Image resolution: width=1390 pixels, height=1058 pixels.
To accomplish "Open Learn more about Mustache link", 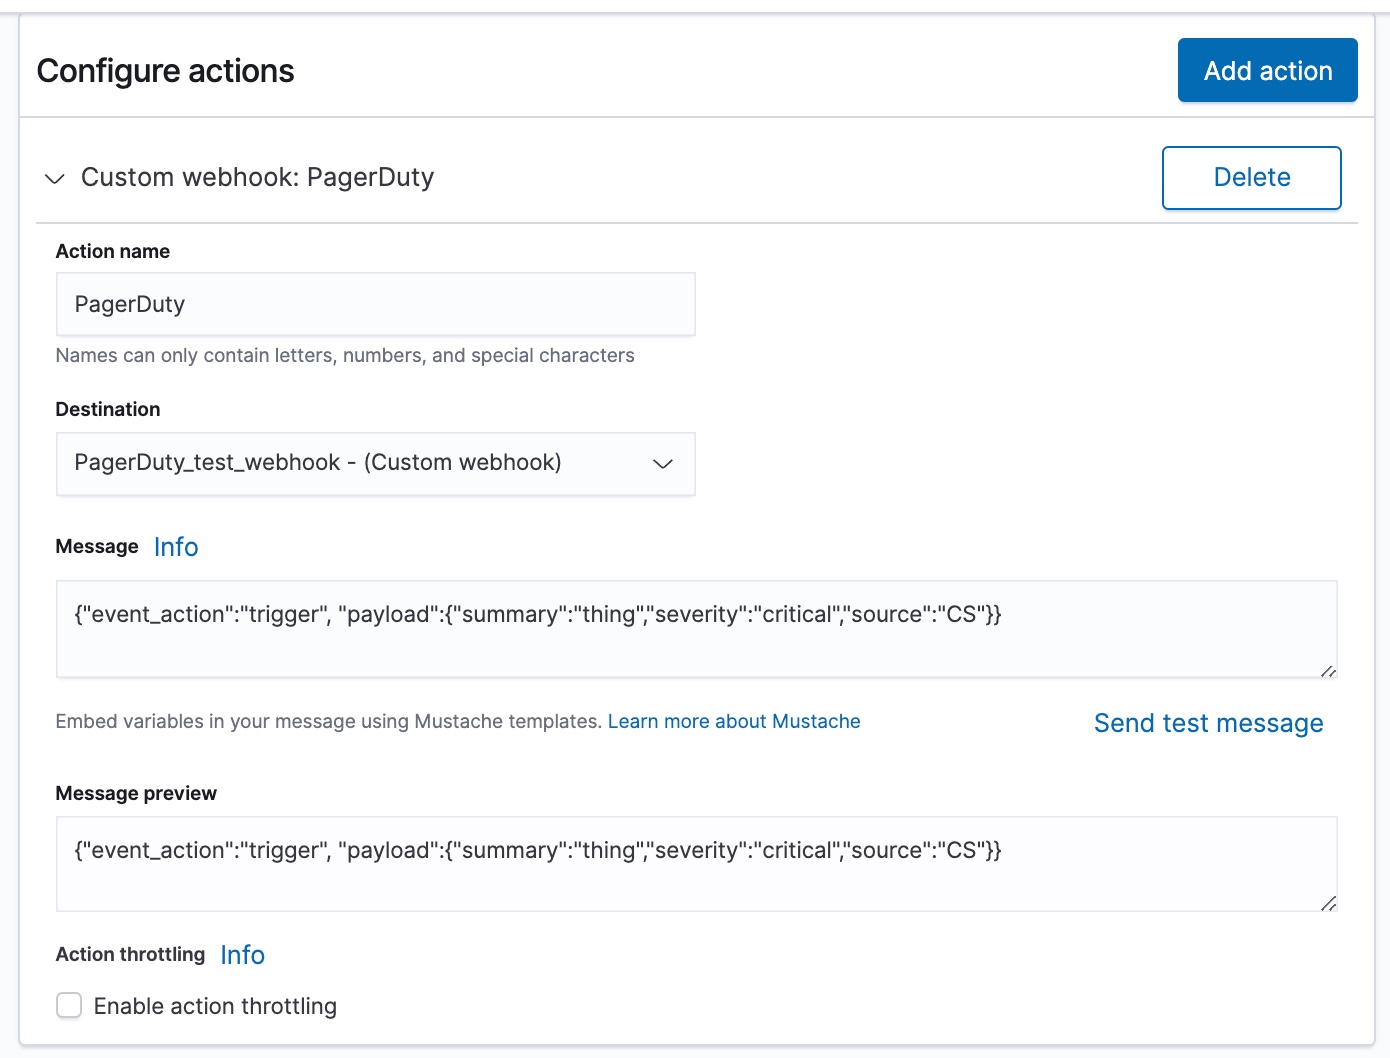I will click(734, 722).
